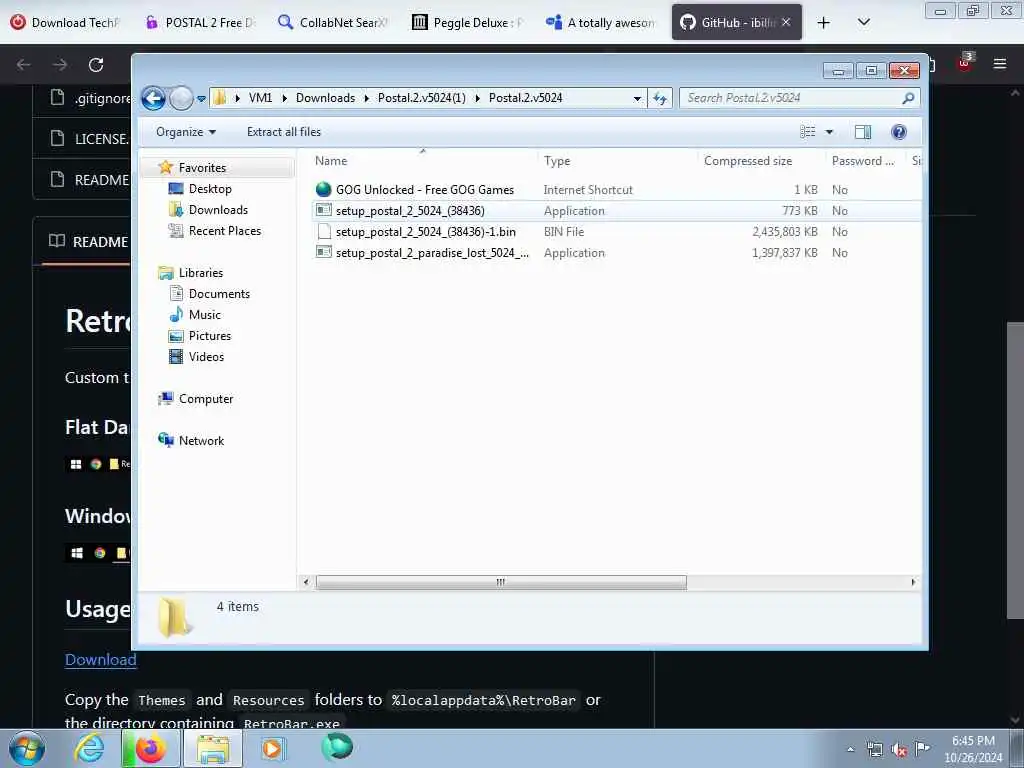The height and width of the screenshot is (768, 1024).
Task: Switch to A totally awesome browser tab
Action: [601, 22]
